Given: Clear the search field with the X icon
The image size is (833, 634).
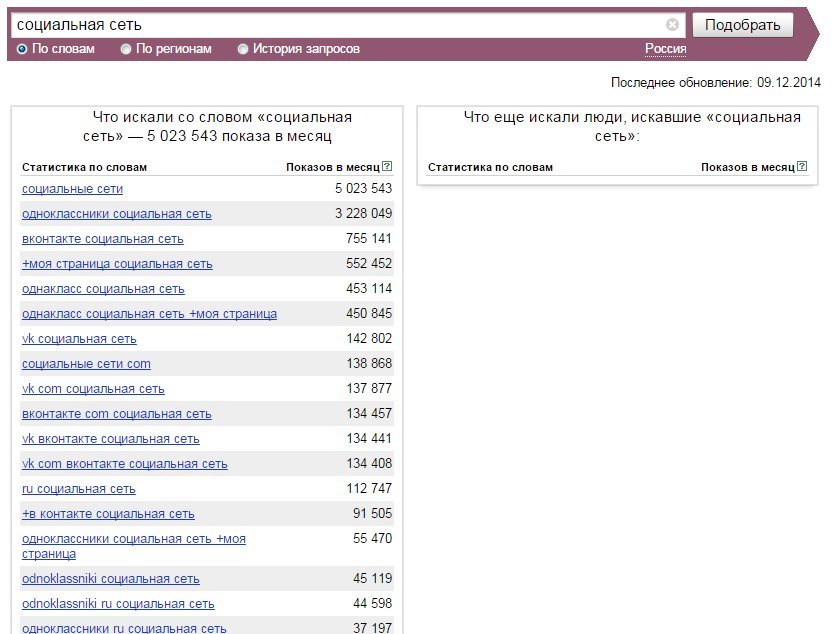Looking at the screenshot, I should point(672,24).
